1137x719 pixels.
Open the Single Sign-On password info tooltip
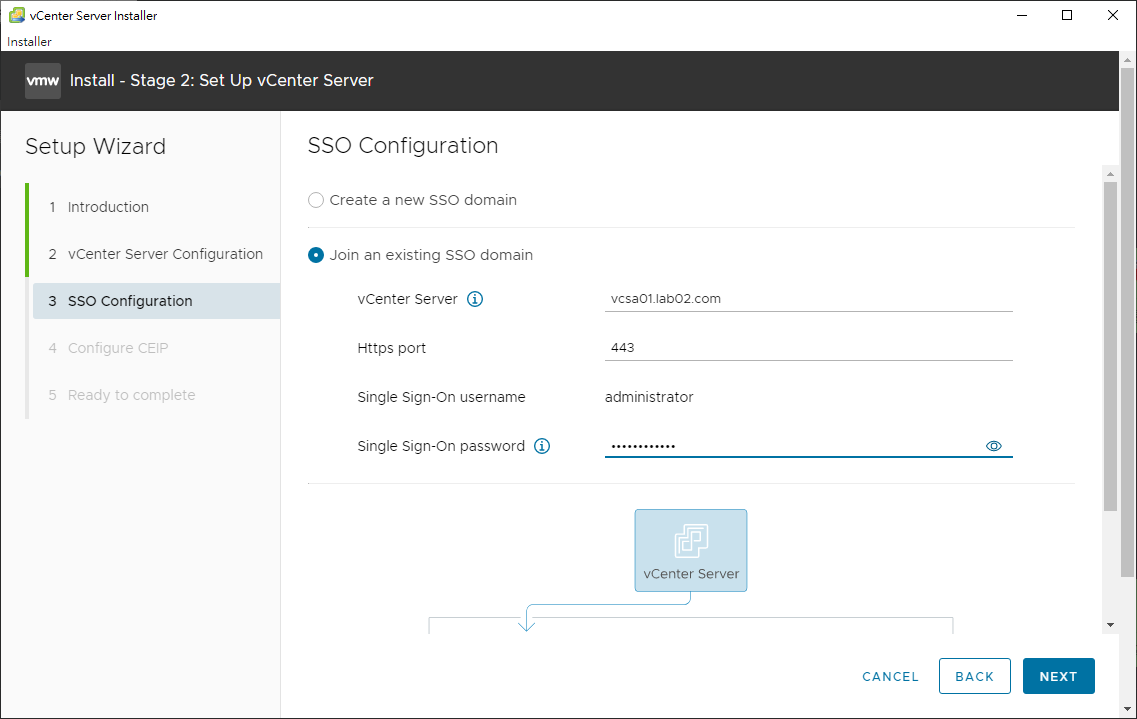point(542,446)
